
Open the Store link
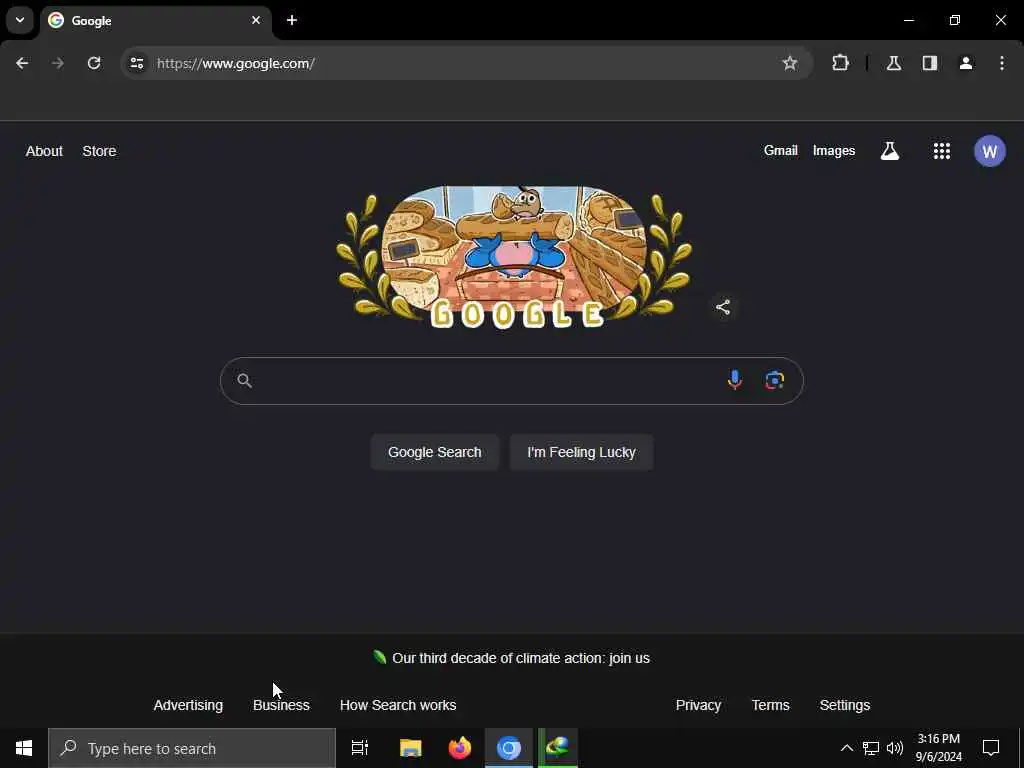pyautogui.click(x=99, y=151)
